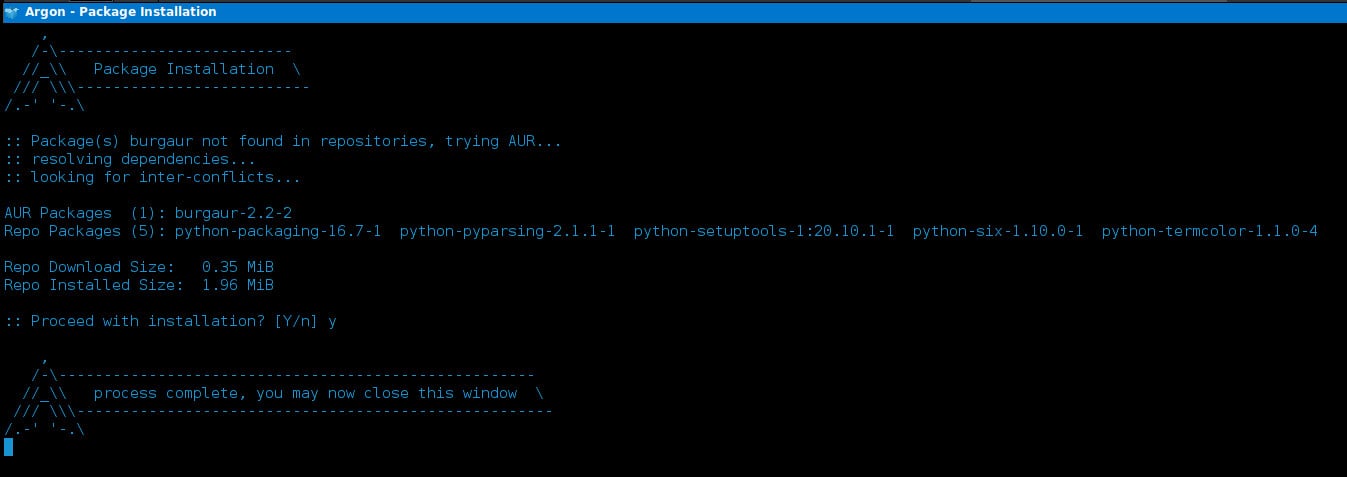Click the 'python-setuptools-1:20.10.1-1' package name
Screen dimensions: 1347x477
[764, 231]
